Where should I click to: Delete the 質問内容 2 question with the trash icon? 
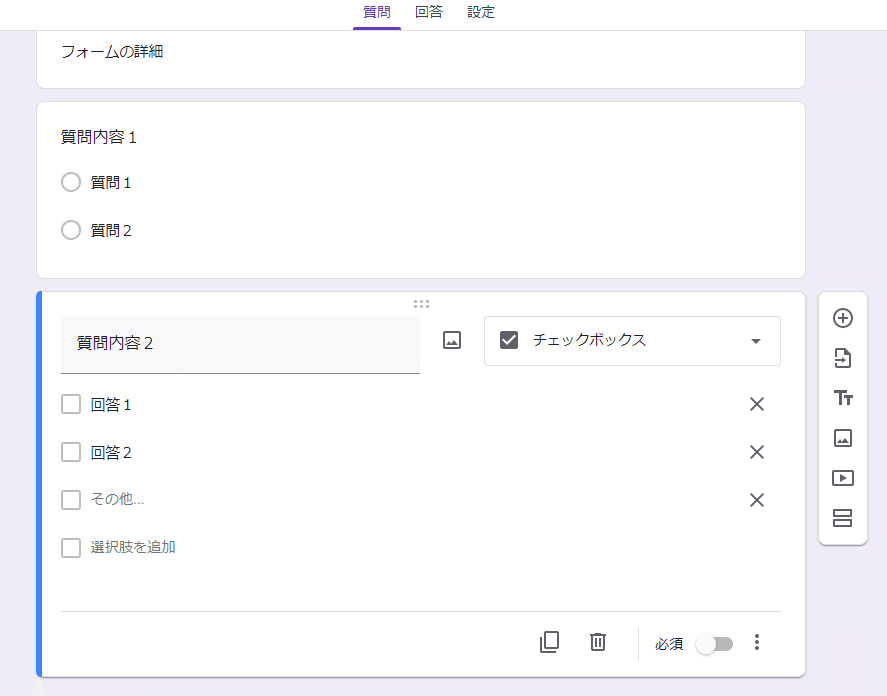pyautogui.click(x=598, y=642)
